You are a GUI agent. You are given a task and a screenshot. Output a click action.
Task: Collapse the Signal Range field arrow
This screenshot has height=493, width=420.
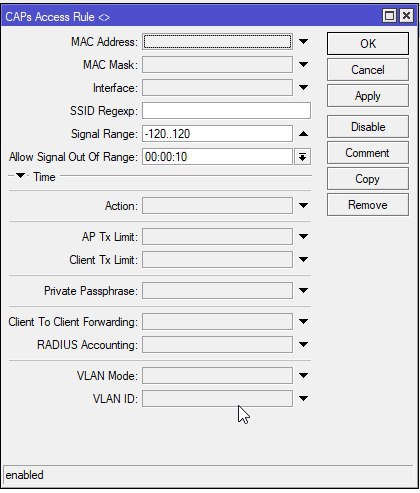[303, 134]
